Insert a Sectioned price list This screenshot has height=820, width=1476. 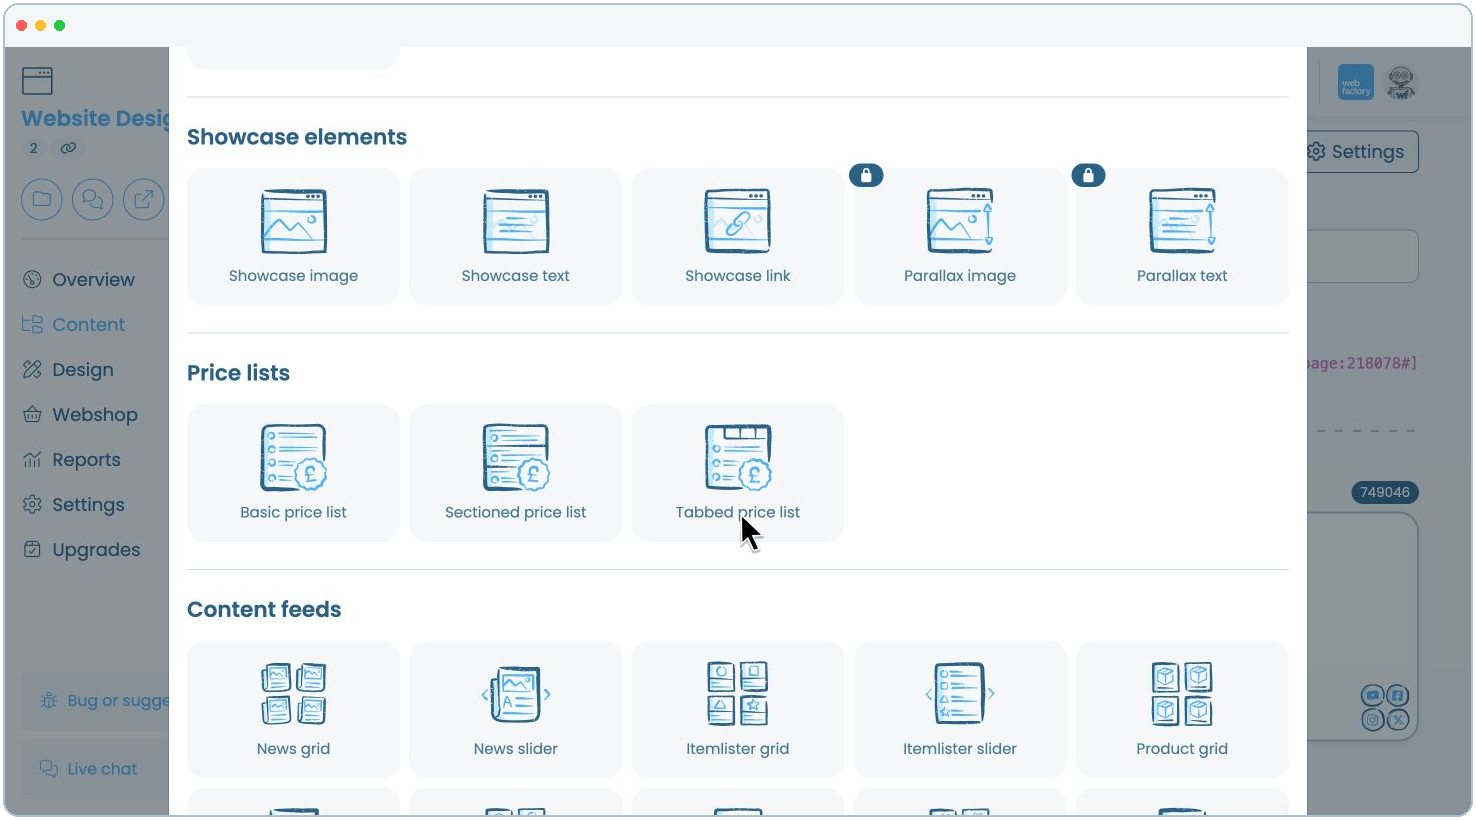pos(515,473)
